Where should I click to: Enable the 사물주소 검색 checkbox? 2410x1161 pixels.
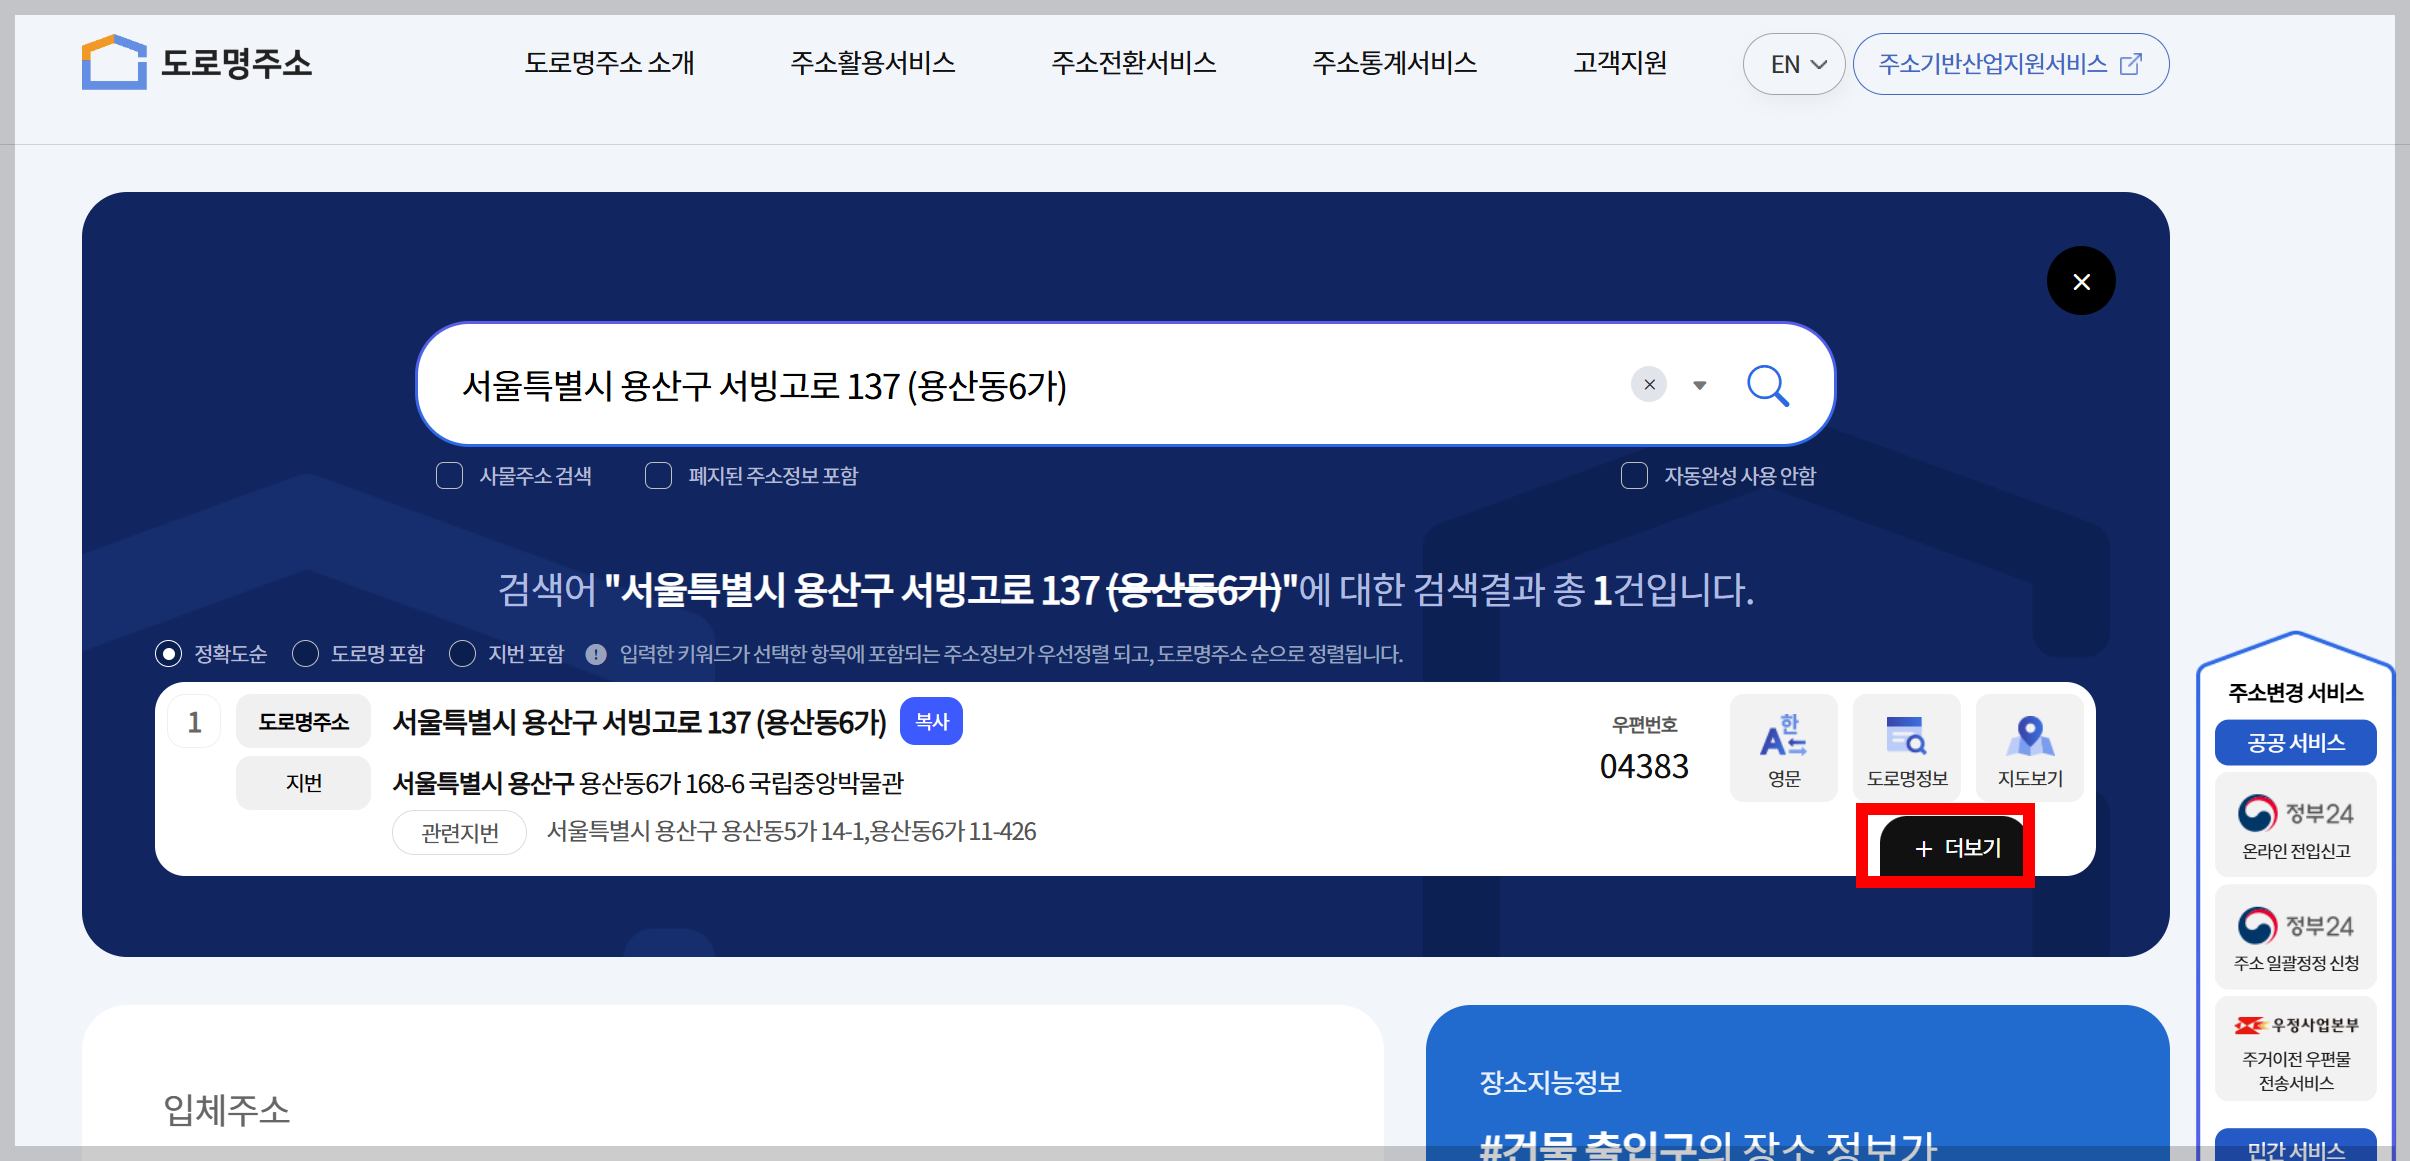pyautogui.click(x=450, y=476)
